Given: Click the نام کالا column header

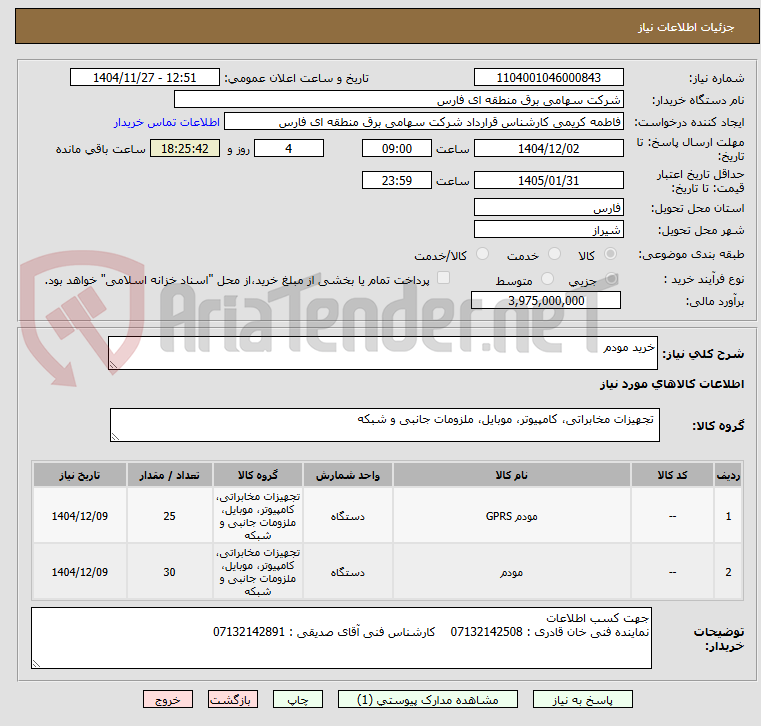Looking at the screenshot, I should (512, 475).
